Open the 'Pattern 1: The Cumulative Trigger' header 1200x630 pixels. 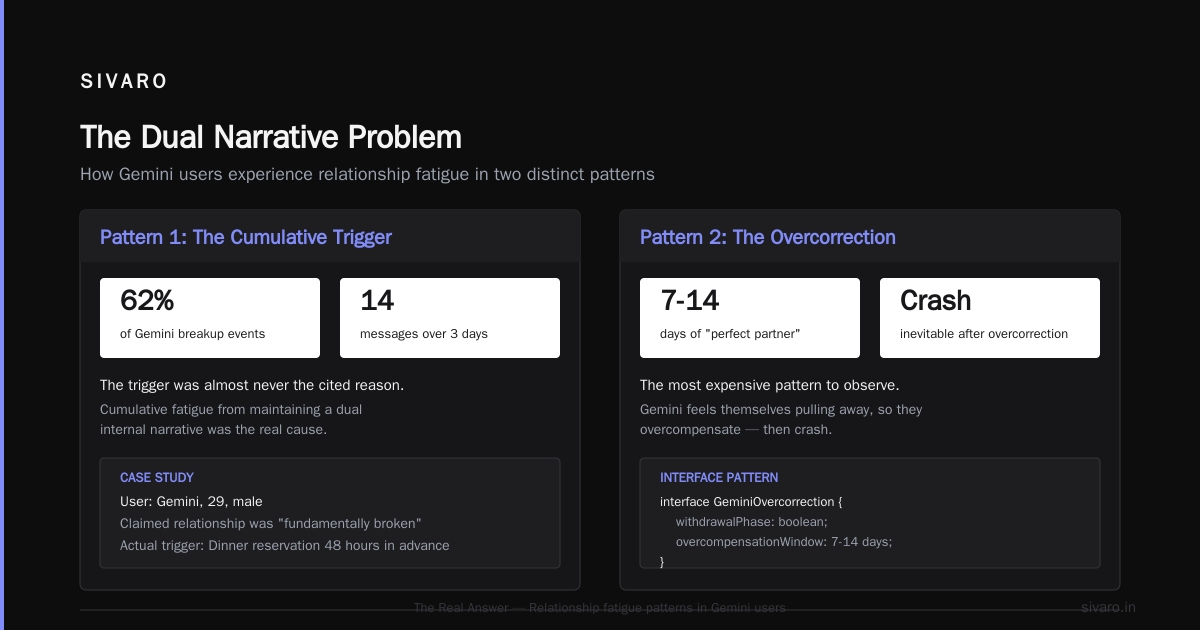(x=246, y=237)
